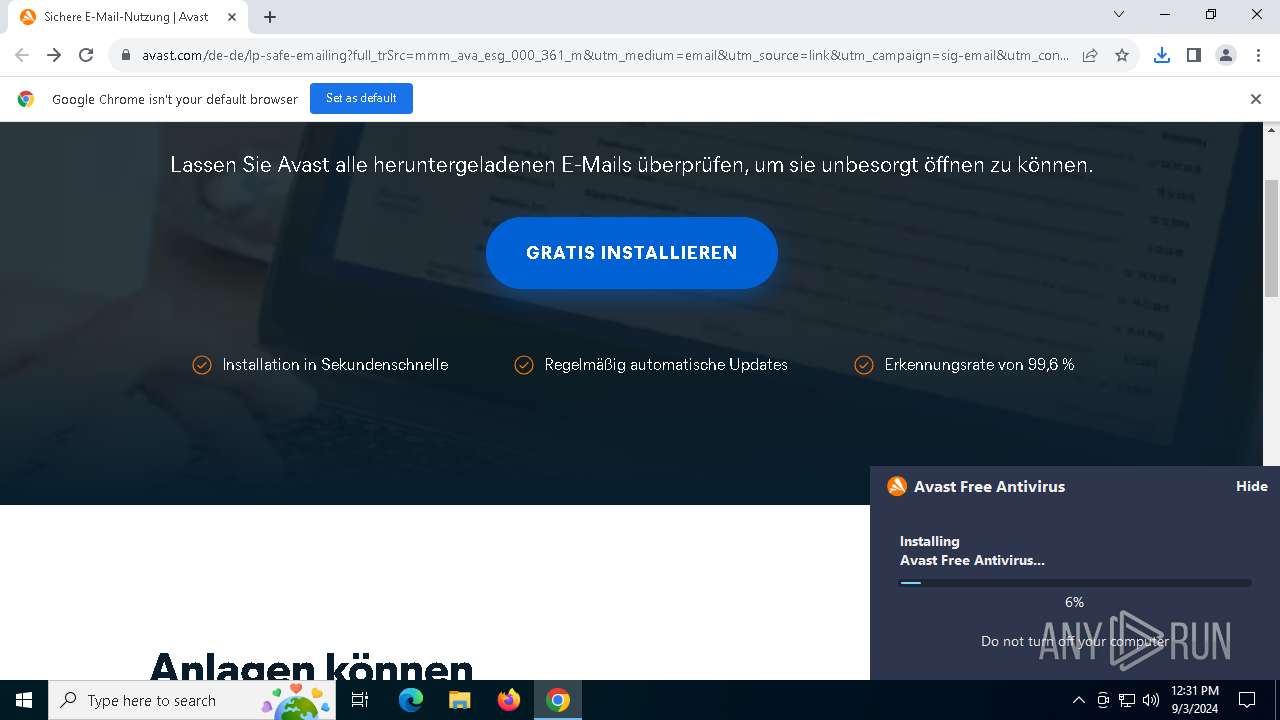Click the '6%' progress text
Viewport: 1280px width, 720px height.
(x=1074, y=602)
